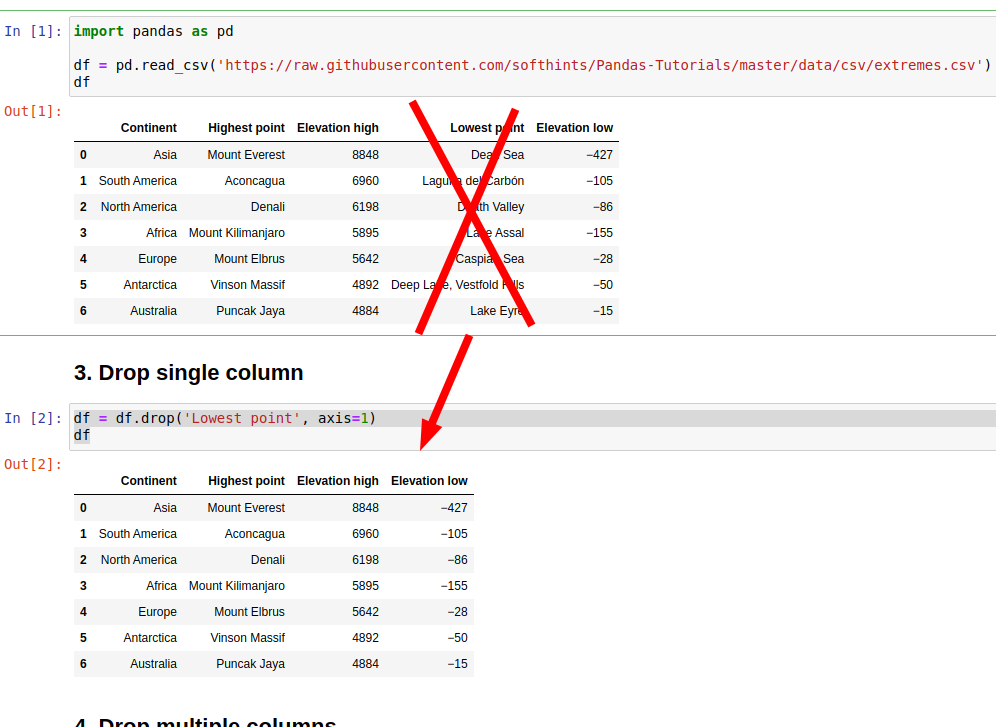Select the 'Elevation low' header in Out[2]
Image resolution: width=996 pixels, height=727 pixels.
pyautogui.click(x=429, y=481)
